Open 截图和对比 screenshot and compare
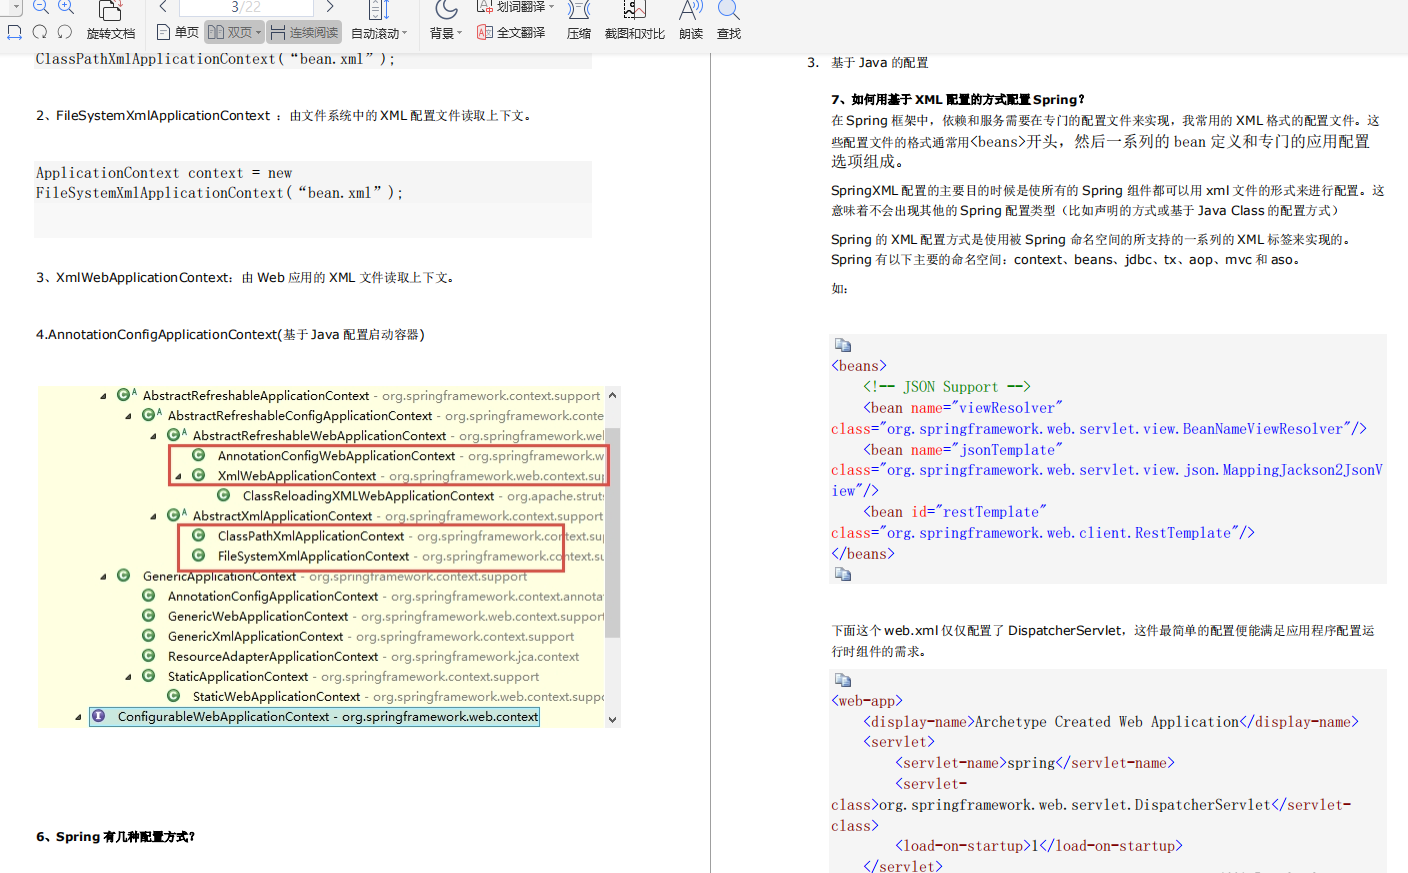 pos(634,21)
